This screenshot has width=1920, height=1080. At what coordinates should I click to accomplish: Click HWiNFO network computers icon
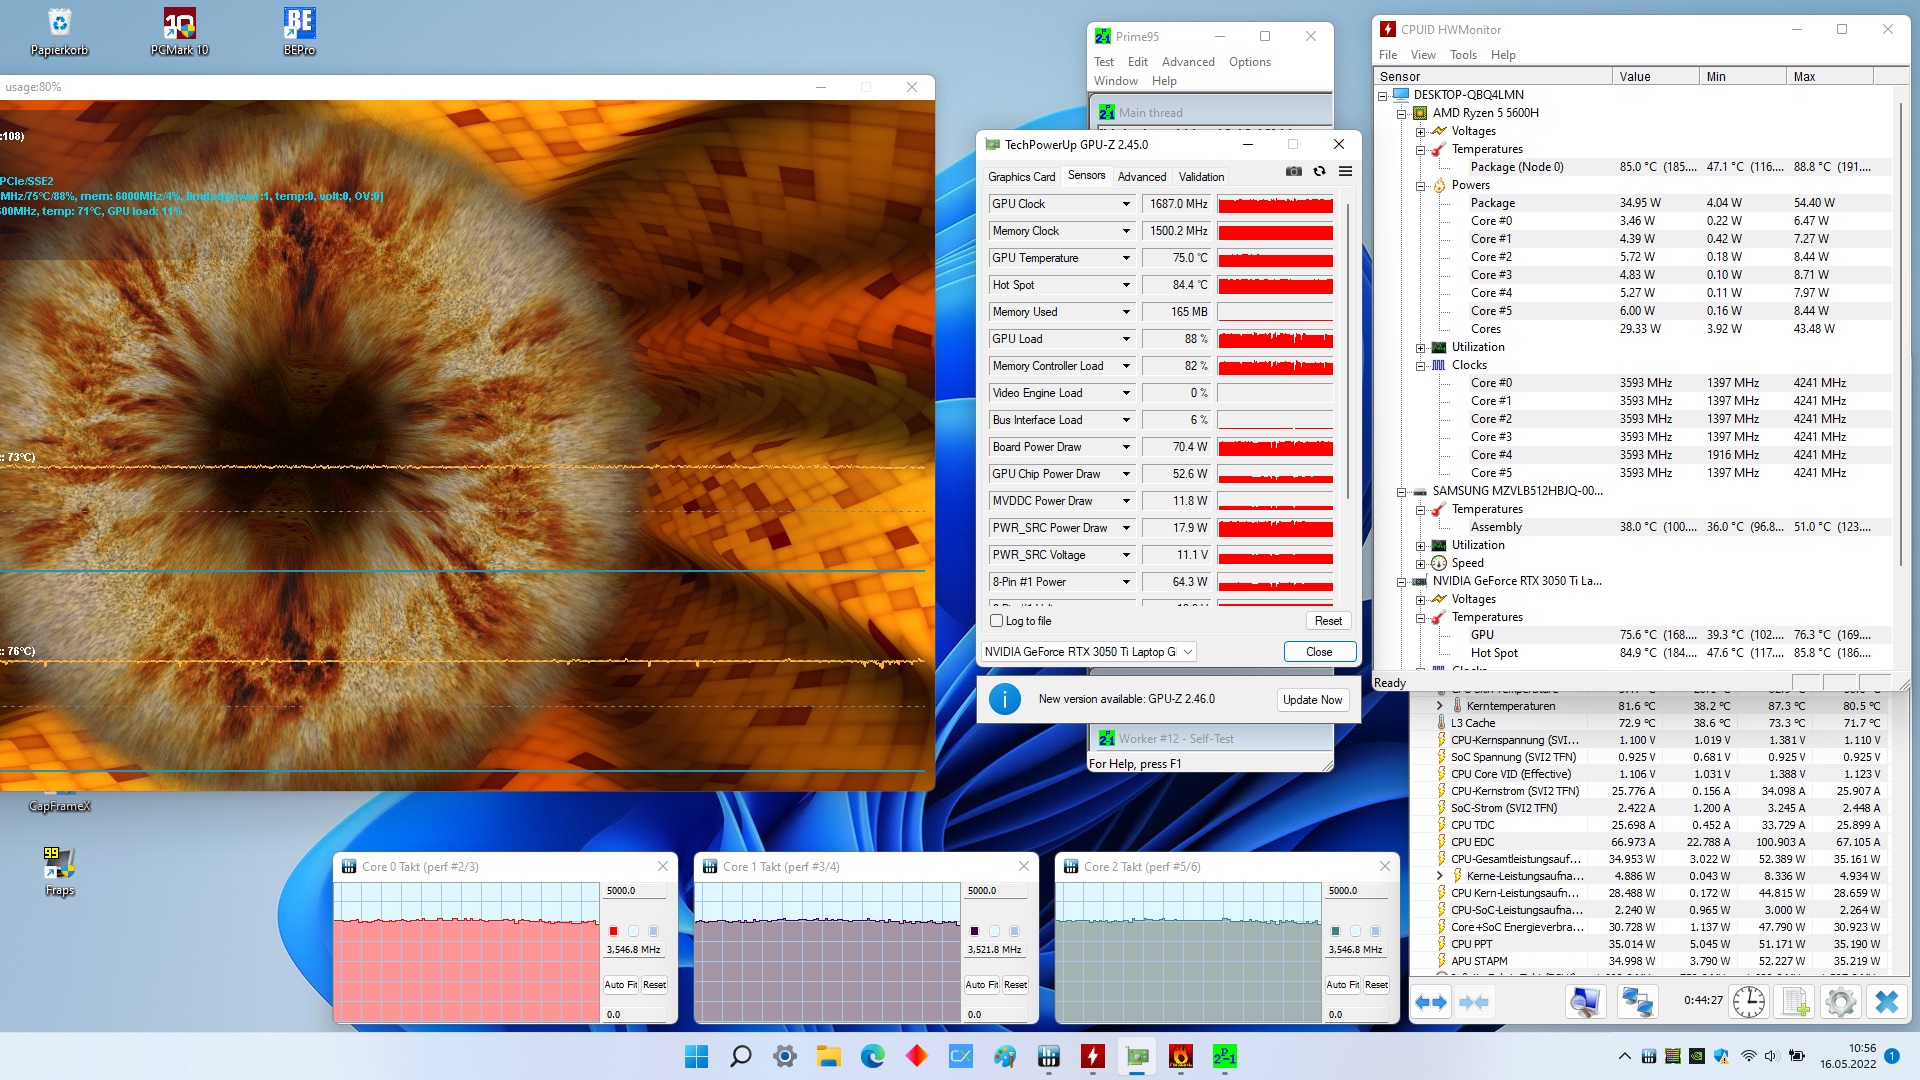(x=1638, y=1002)
